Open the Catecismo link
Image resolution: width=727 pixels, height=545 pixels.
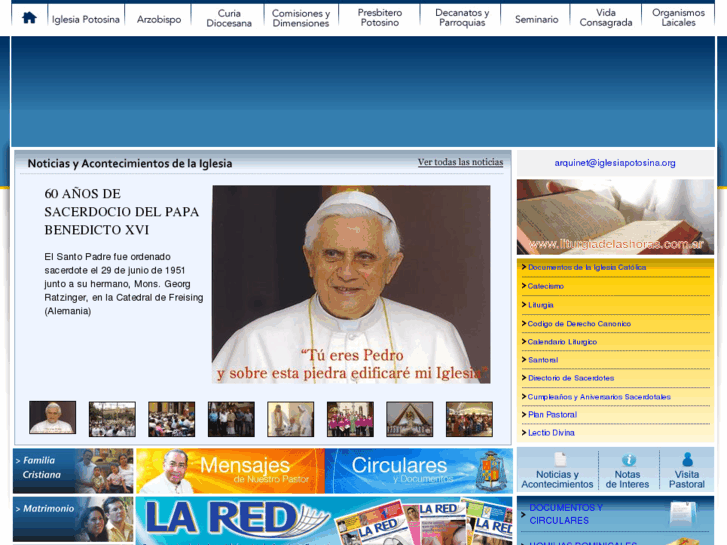546,286
